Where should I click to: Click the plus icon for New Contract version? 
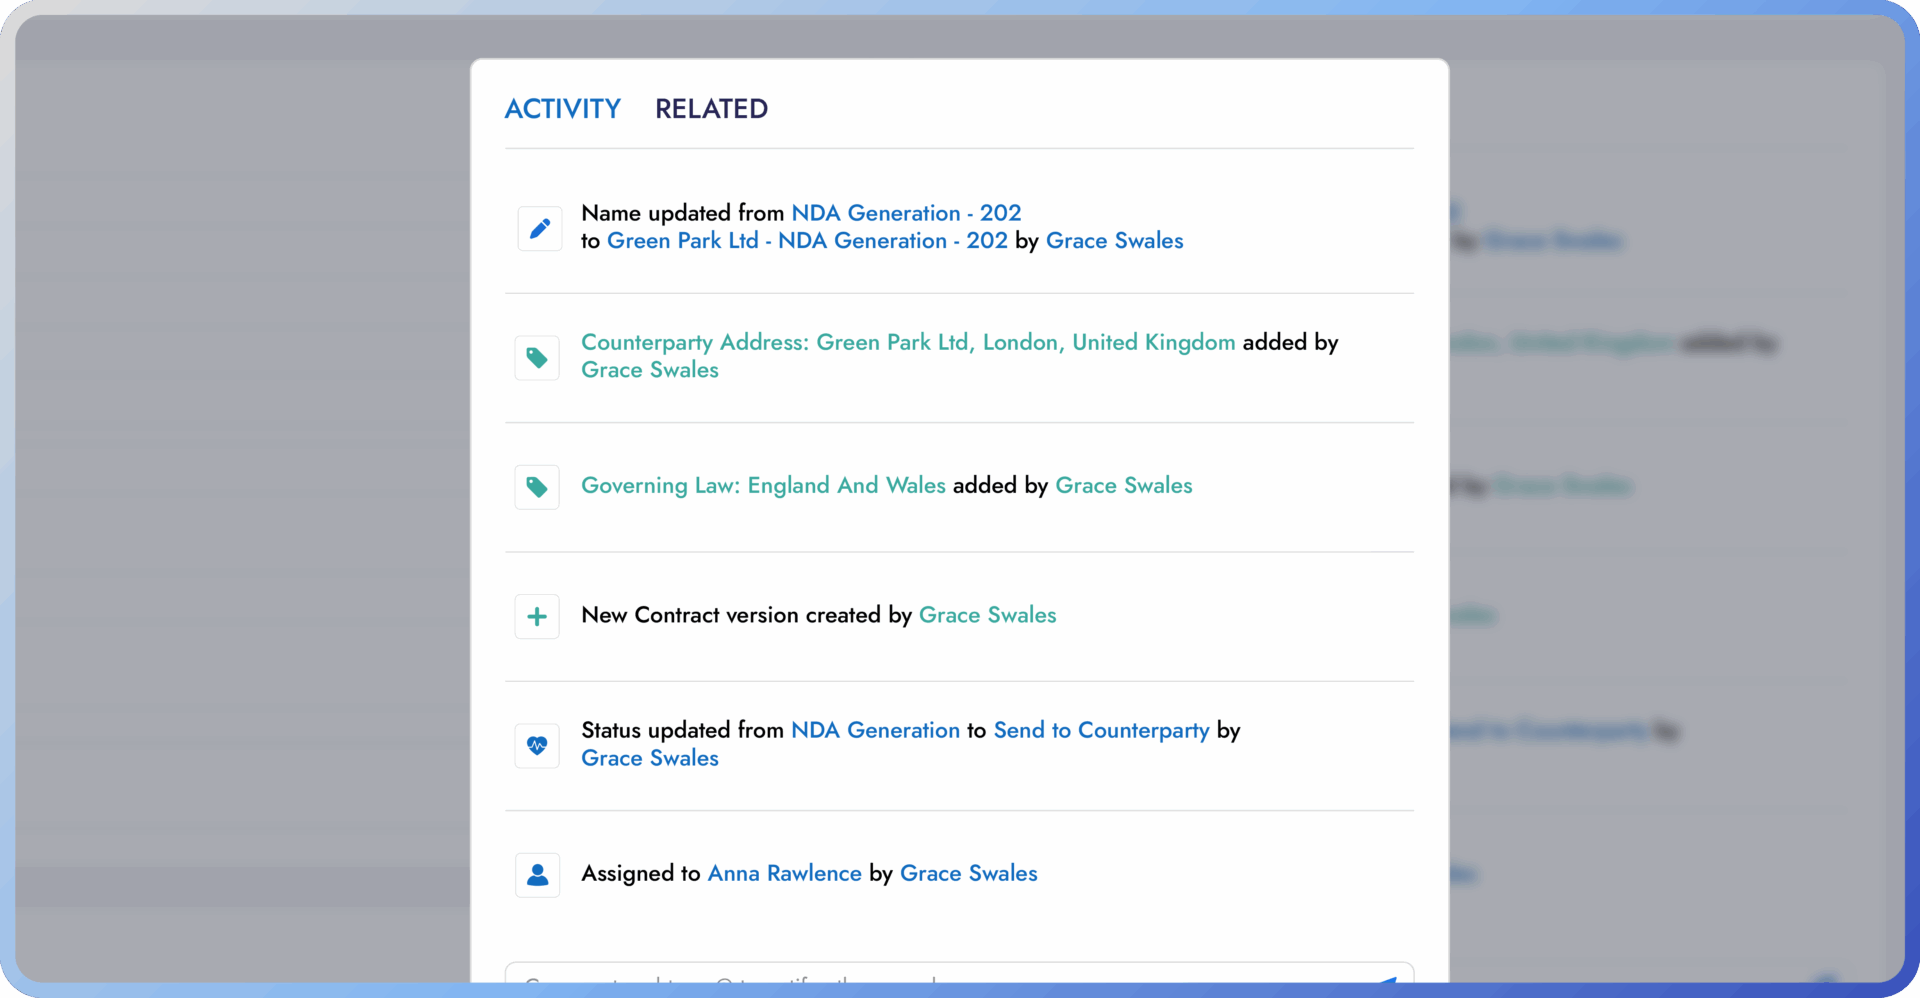pyautogui.click(x=537, y=617)
